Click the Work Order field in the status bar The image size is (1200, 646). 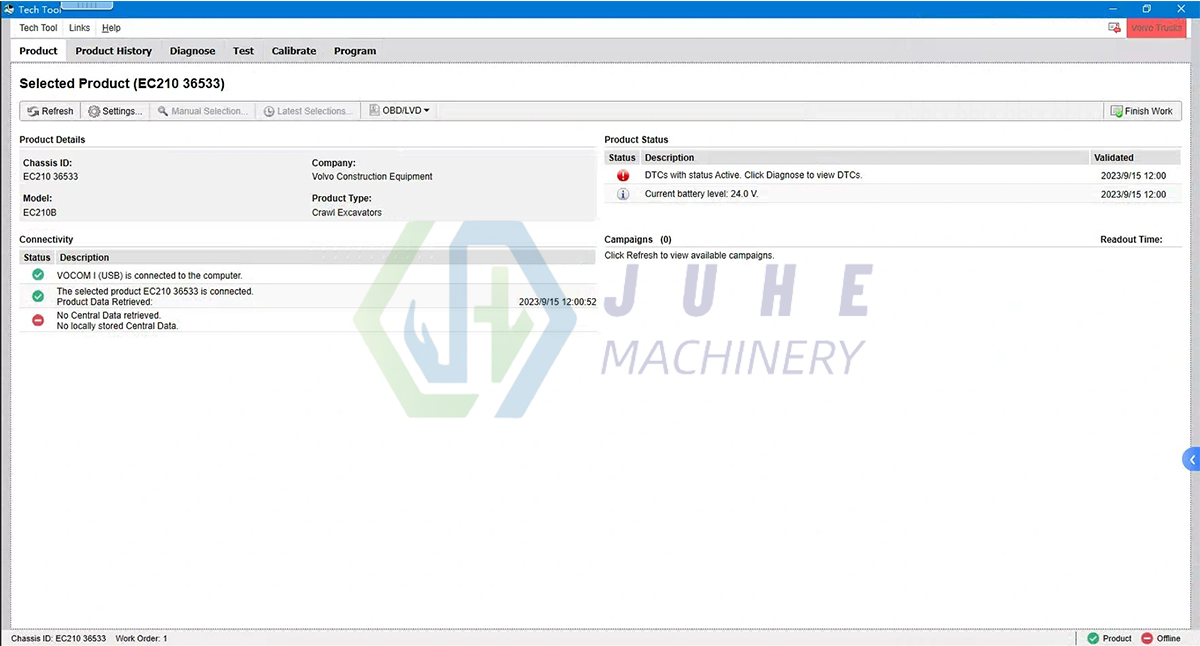point(141,638)
